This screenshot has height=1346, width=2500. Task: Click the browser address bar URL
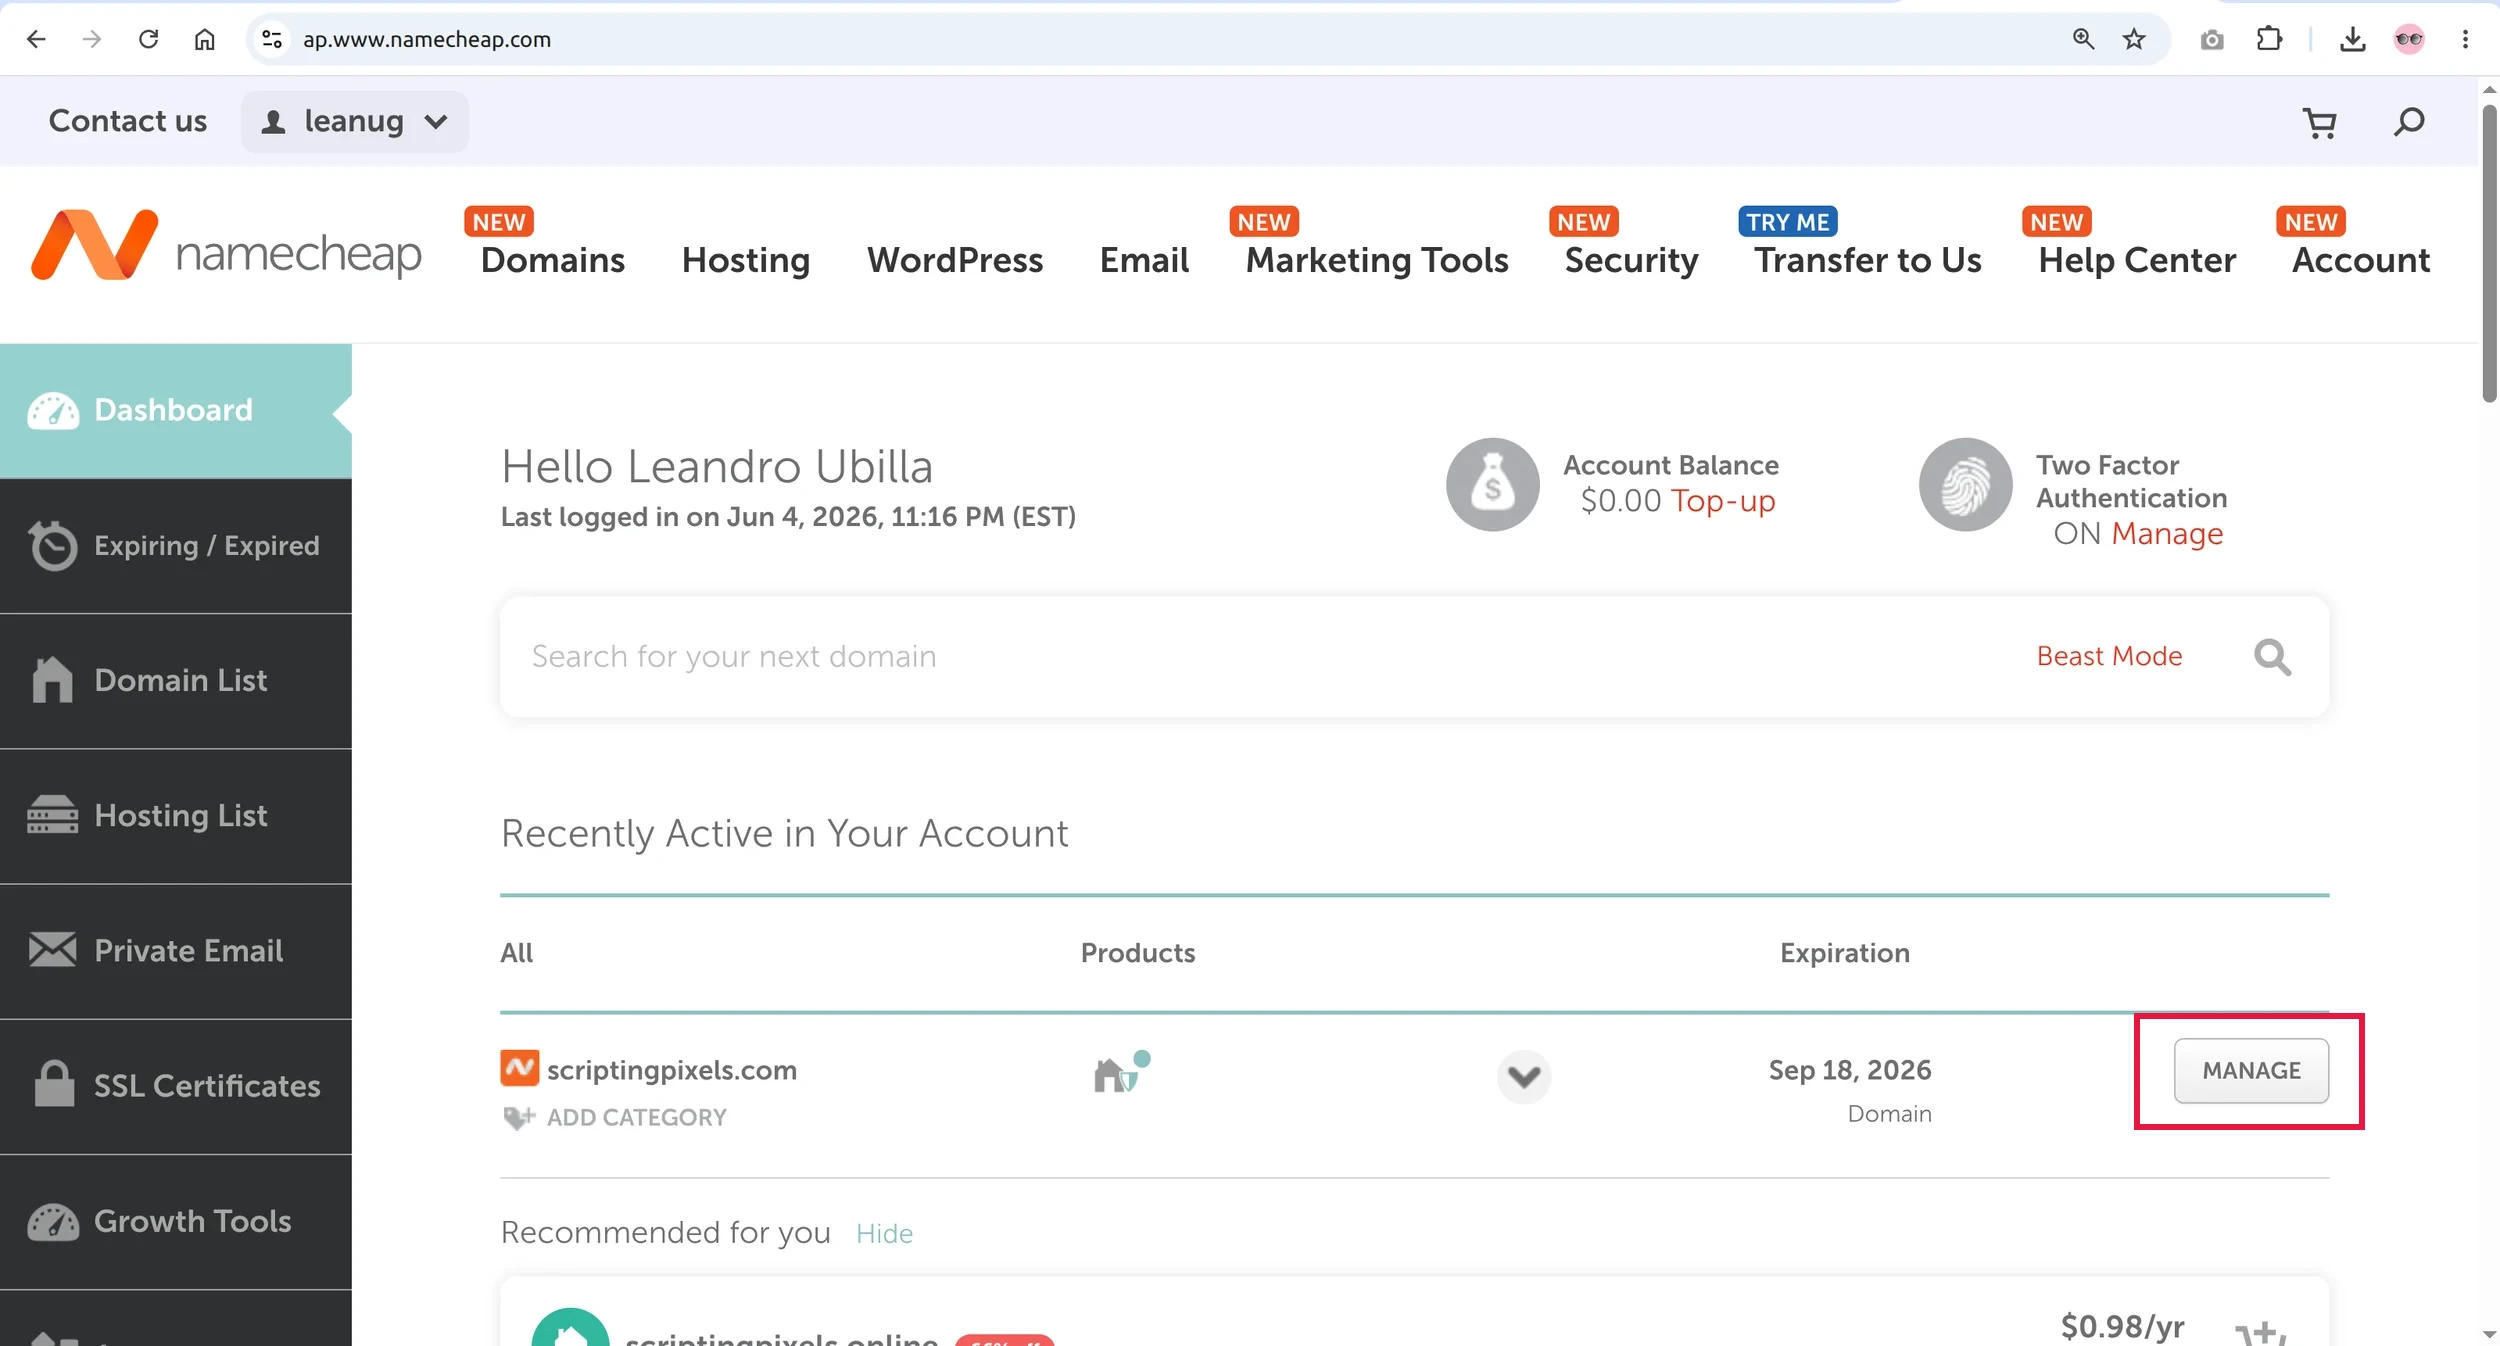pos(427,39)
